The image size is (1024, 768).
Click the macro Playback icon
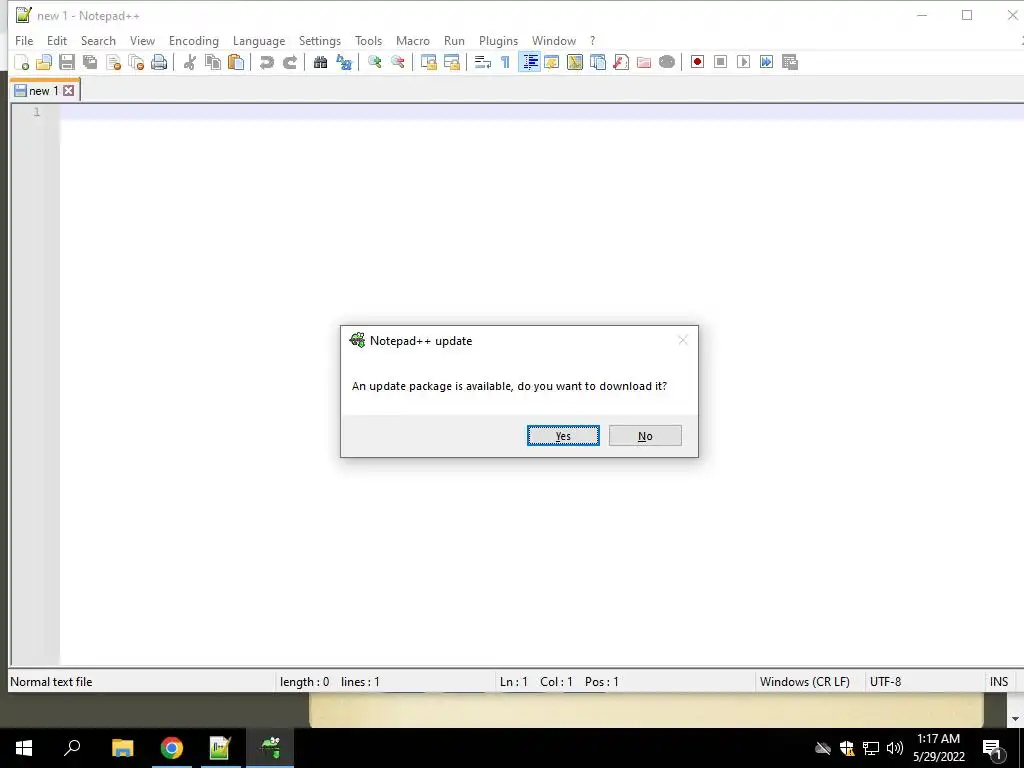coord(743,62)
